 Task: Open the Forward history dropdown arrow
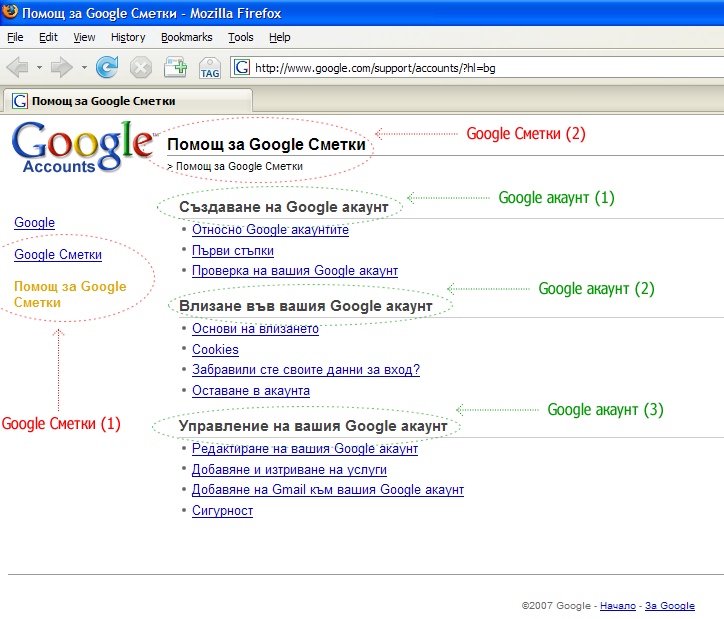(x=84, y=67)
